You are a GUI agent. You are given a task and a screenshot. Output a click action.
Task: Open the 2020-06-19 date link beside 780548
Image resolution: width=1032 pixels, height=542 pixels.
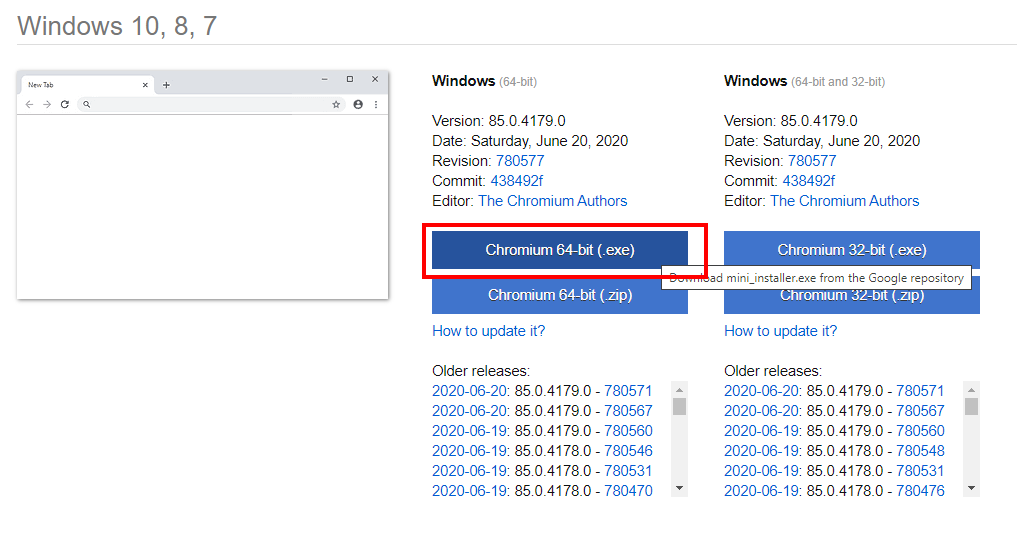(x=761, y=451)
